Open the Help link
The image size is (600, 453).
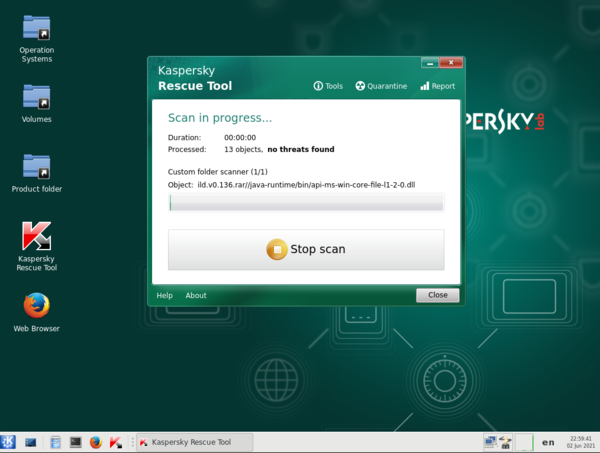click(x=165, y=295)
